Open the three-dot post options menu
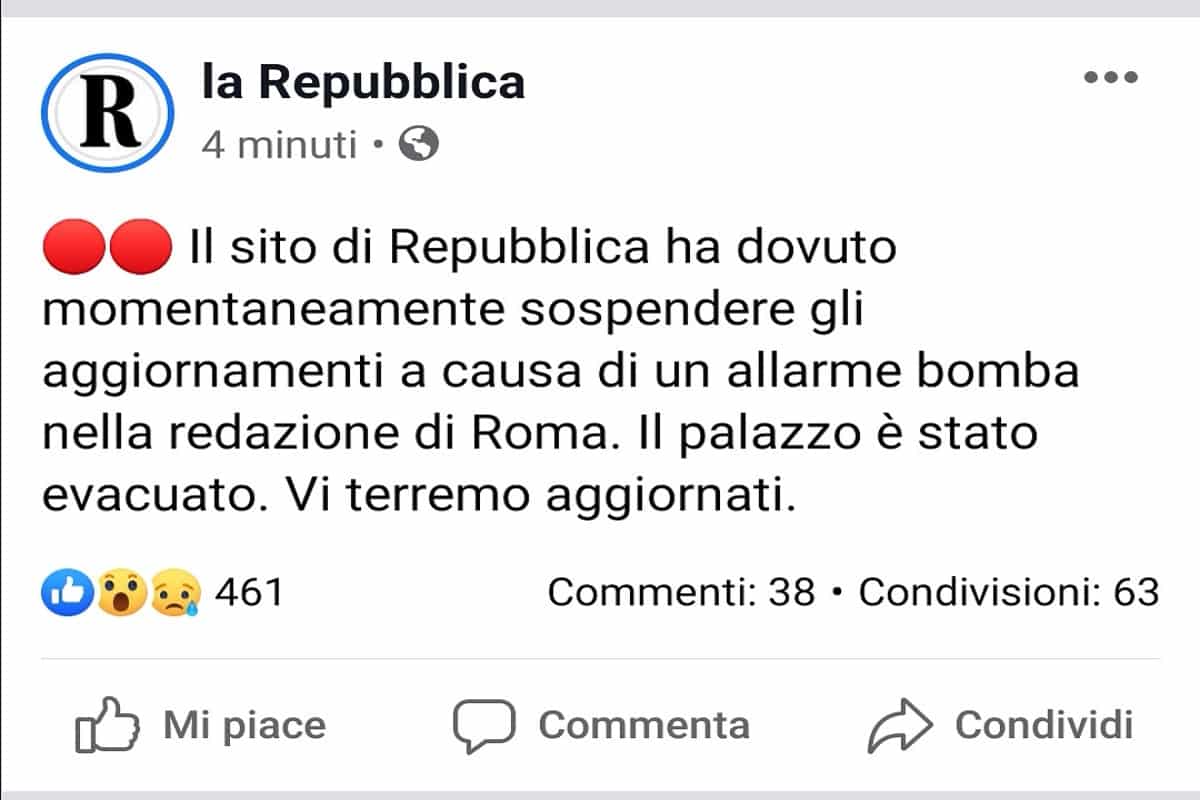 tap(1111, 77)
